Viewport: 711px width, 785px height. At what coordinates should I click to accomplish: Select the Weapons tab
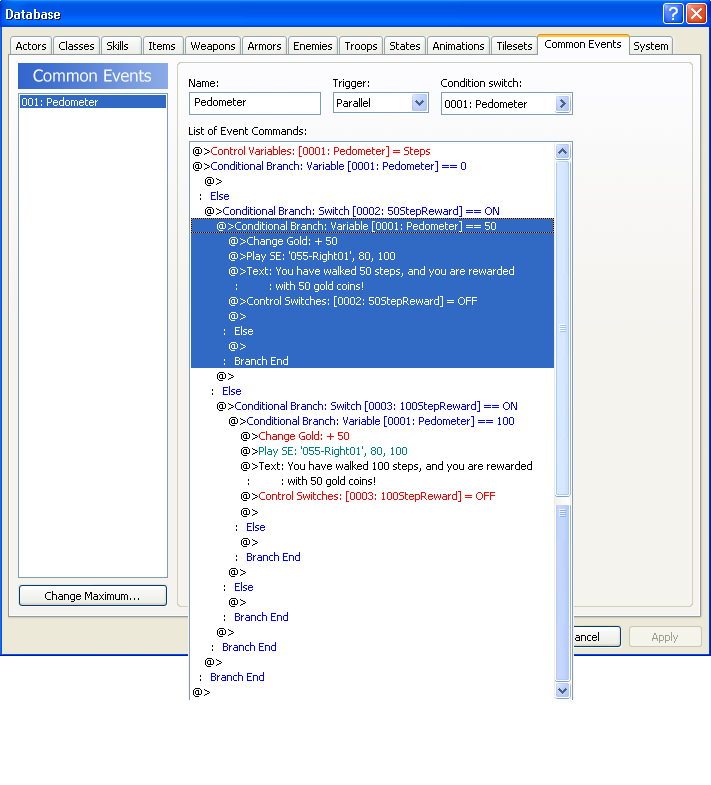point(213,46)
